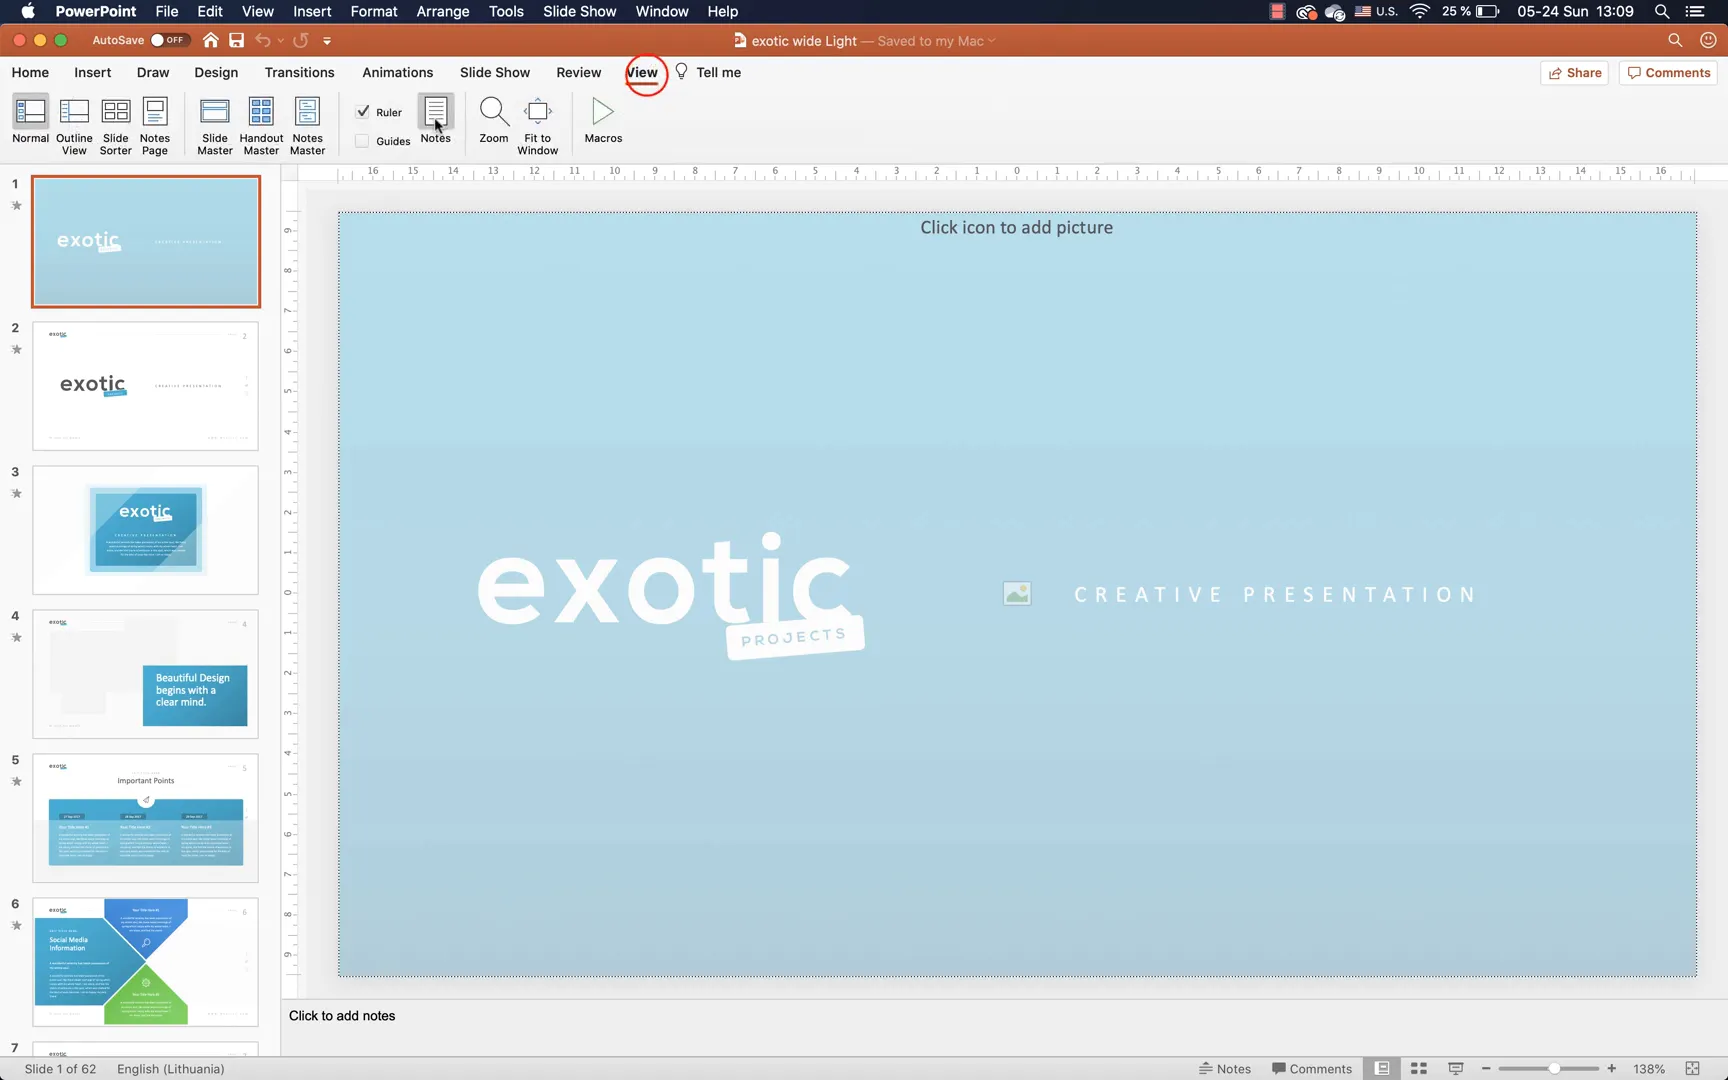
Task: Enable the Guides checkbox
Action: [x=363, y=140]
